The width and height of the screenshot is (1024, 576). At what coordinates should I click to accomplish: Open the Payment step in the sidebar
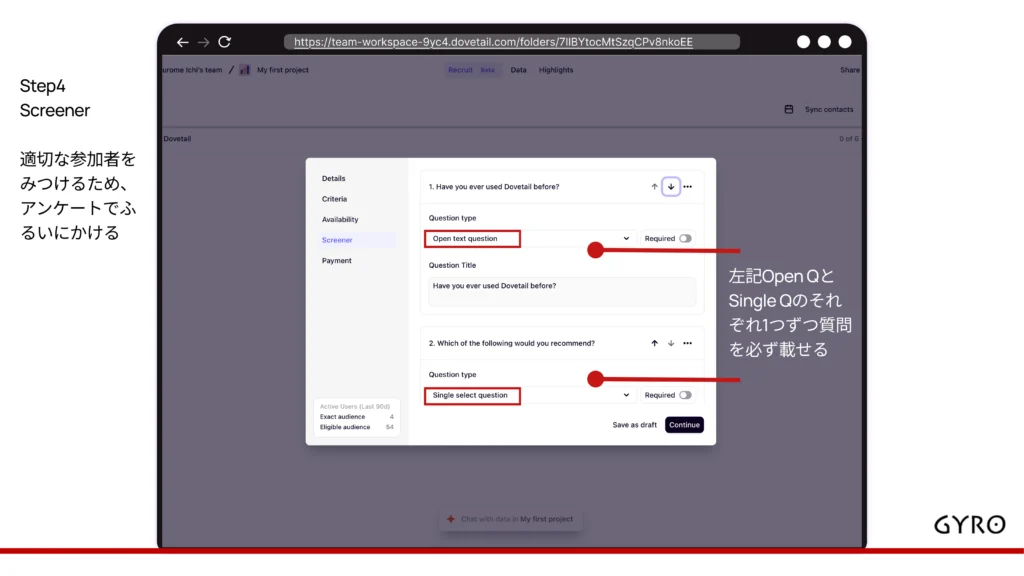(x=337, y=261)
